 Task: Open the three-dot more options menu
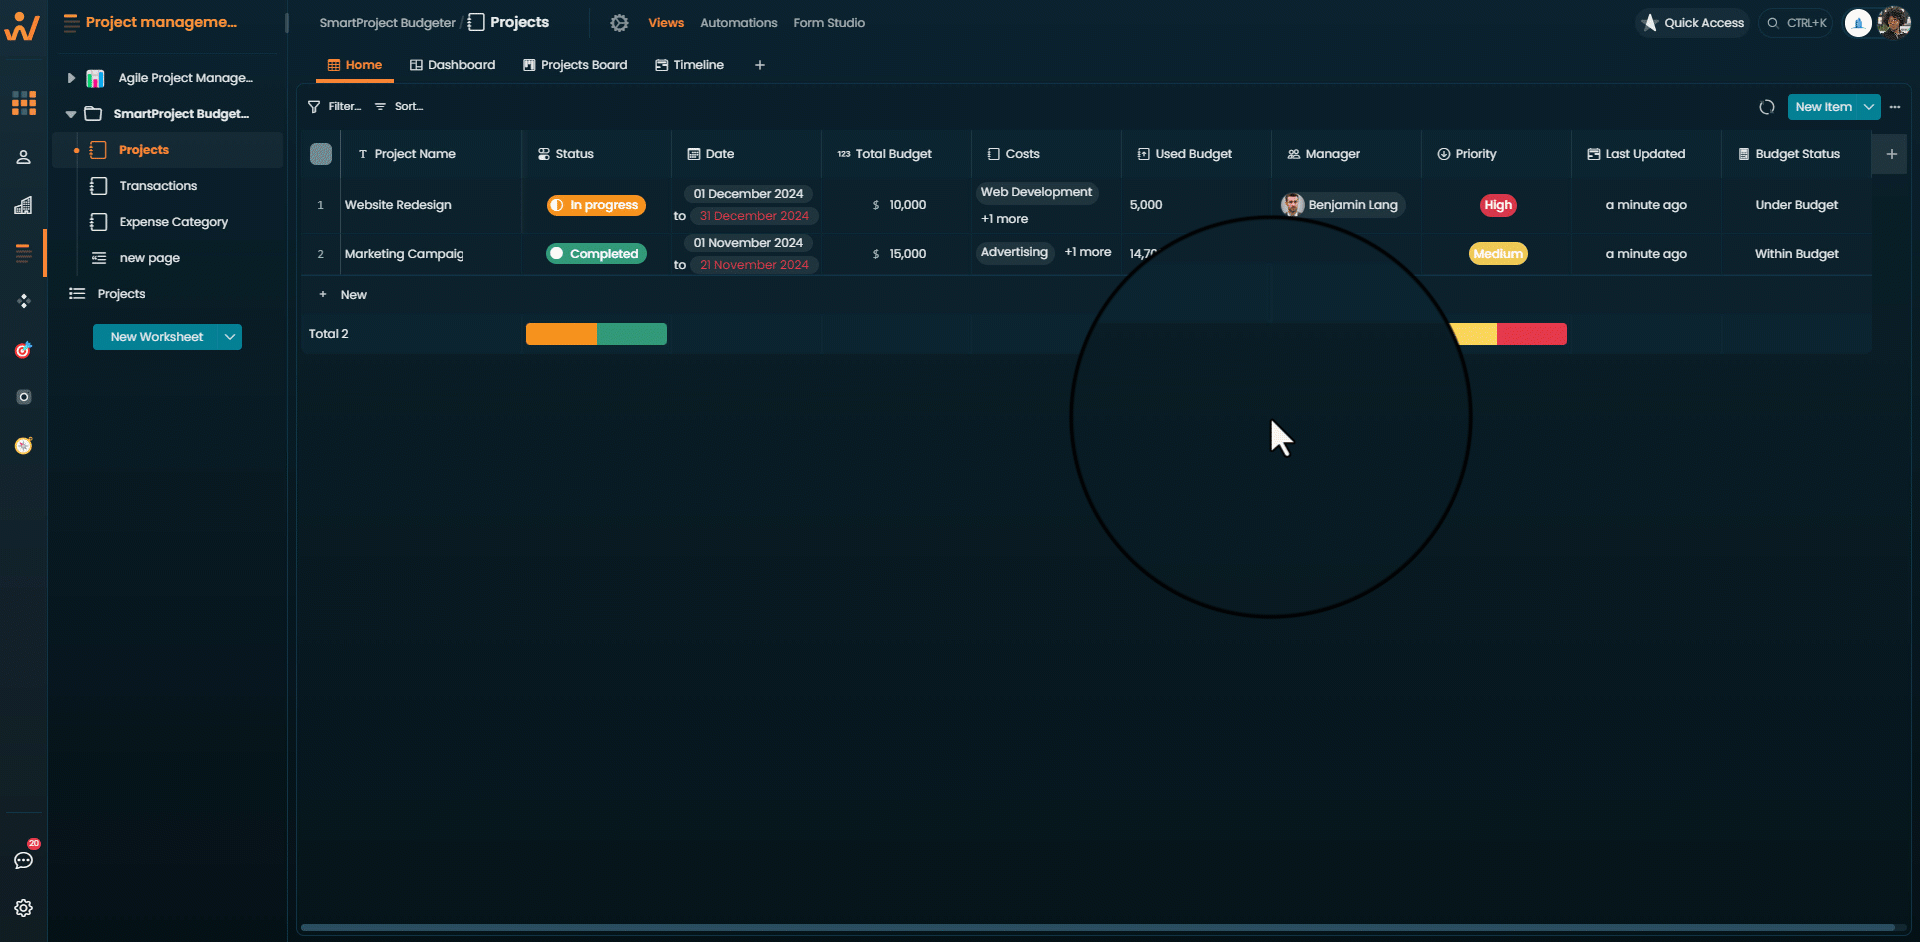pos(1895,107)
